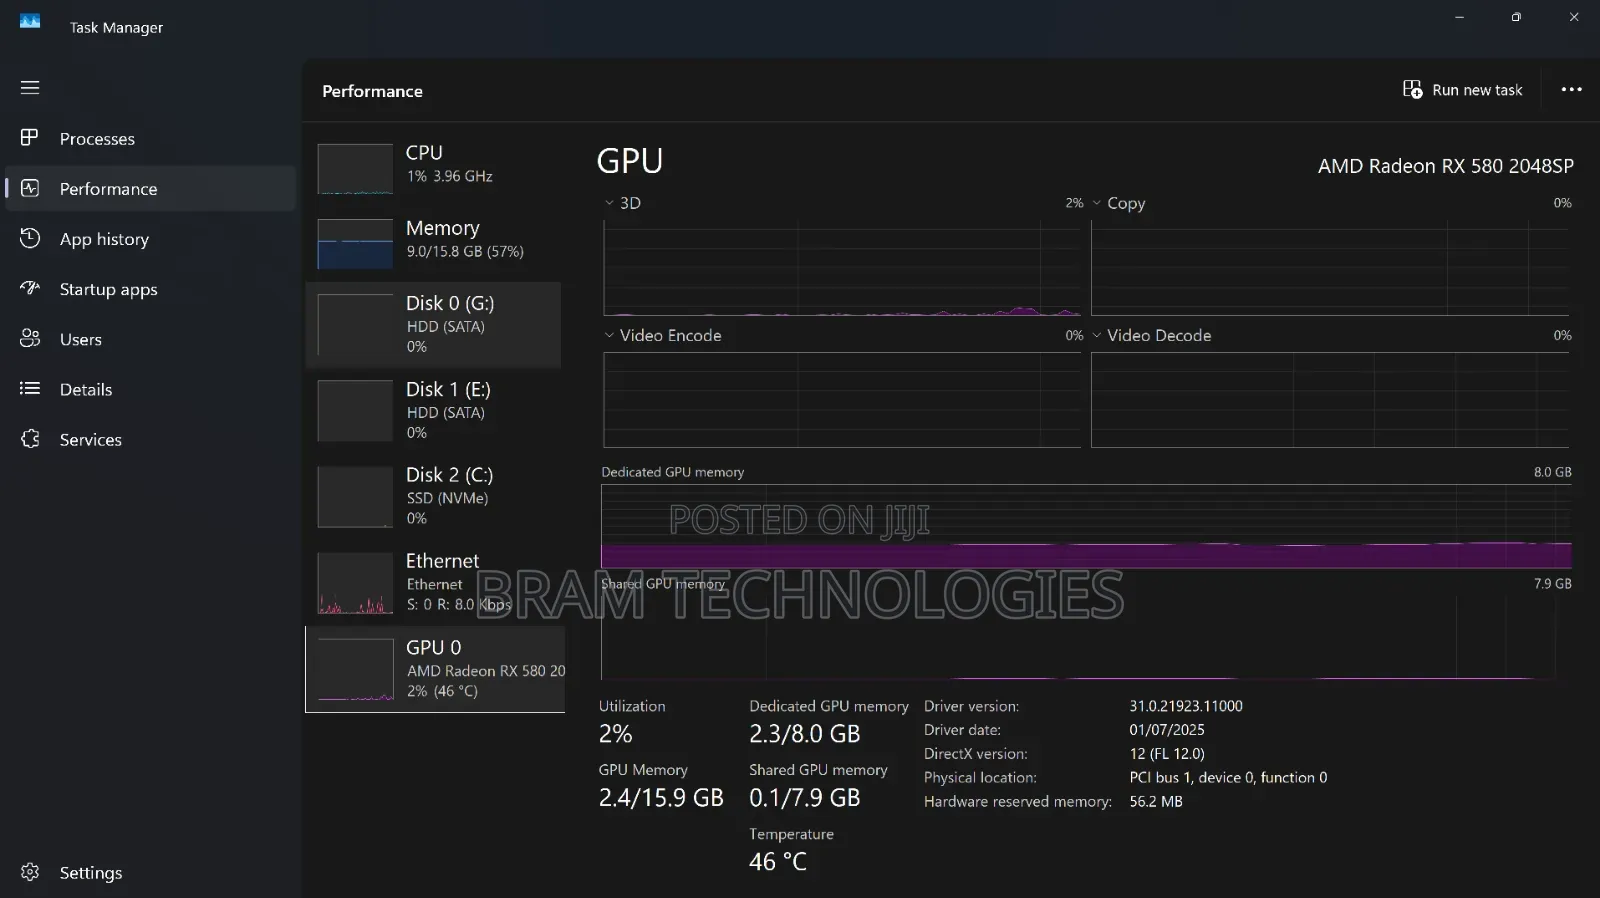
Task: Click the Processes sidebar icon
Action: pyautogui.click(x=30, y=138)
